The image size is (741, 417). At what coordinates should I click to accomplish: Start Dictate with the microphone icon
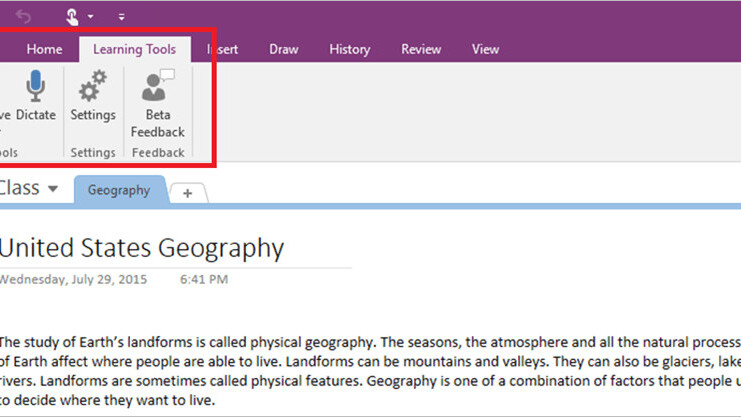(x=36, y=88)
